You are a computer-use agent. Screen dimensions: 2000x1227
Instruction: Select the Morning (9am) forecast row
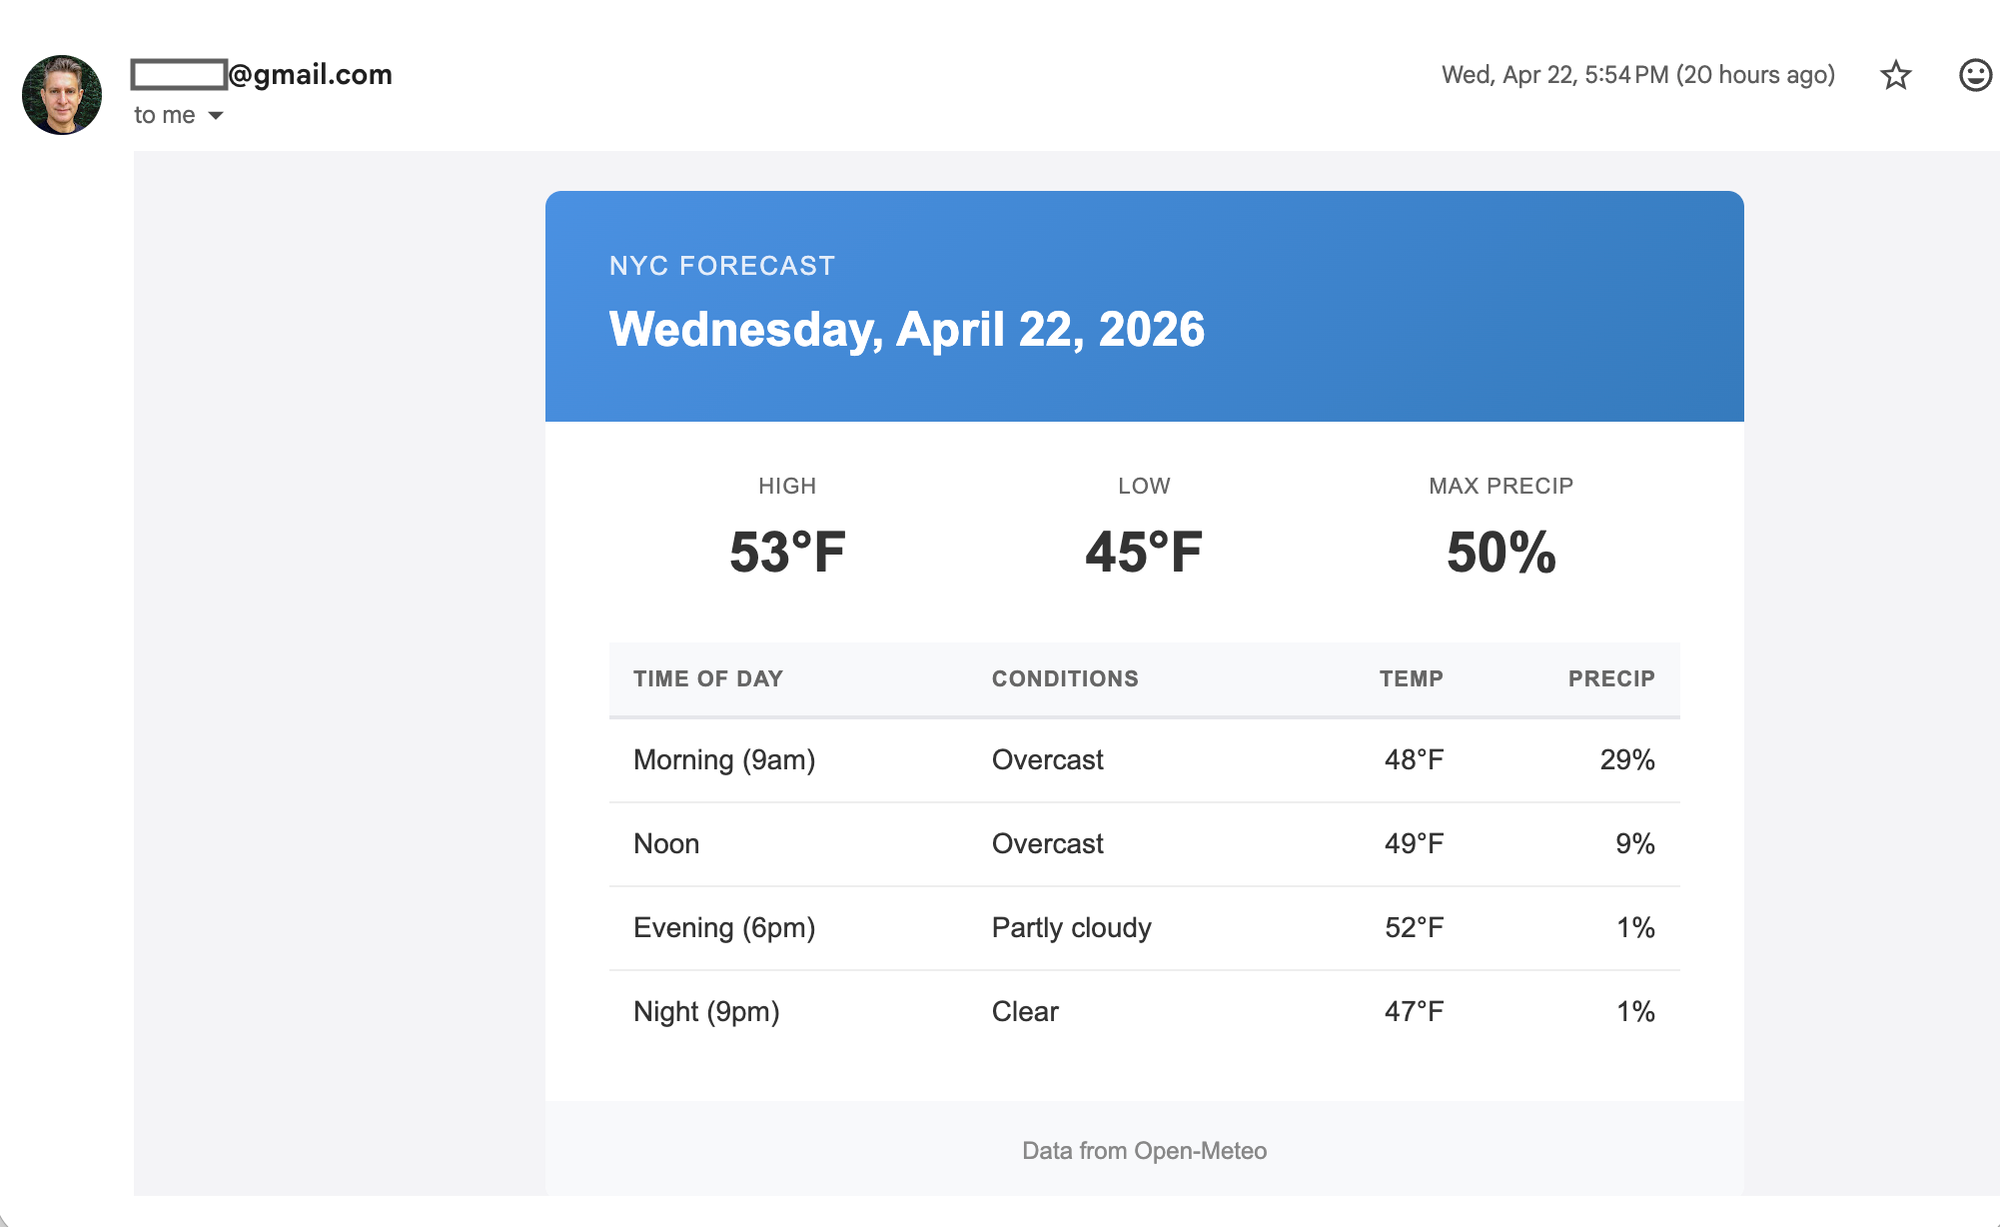click(x=1144, y=760)
